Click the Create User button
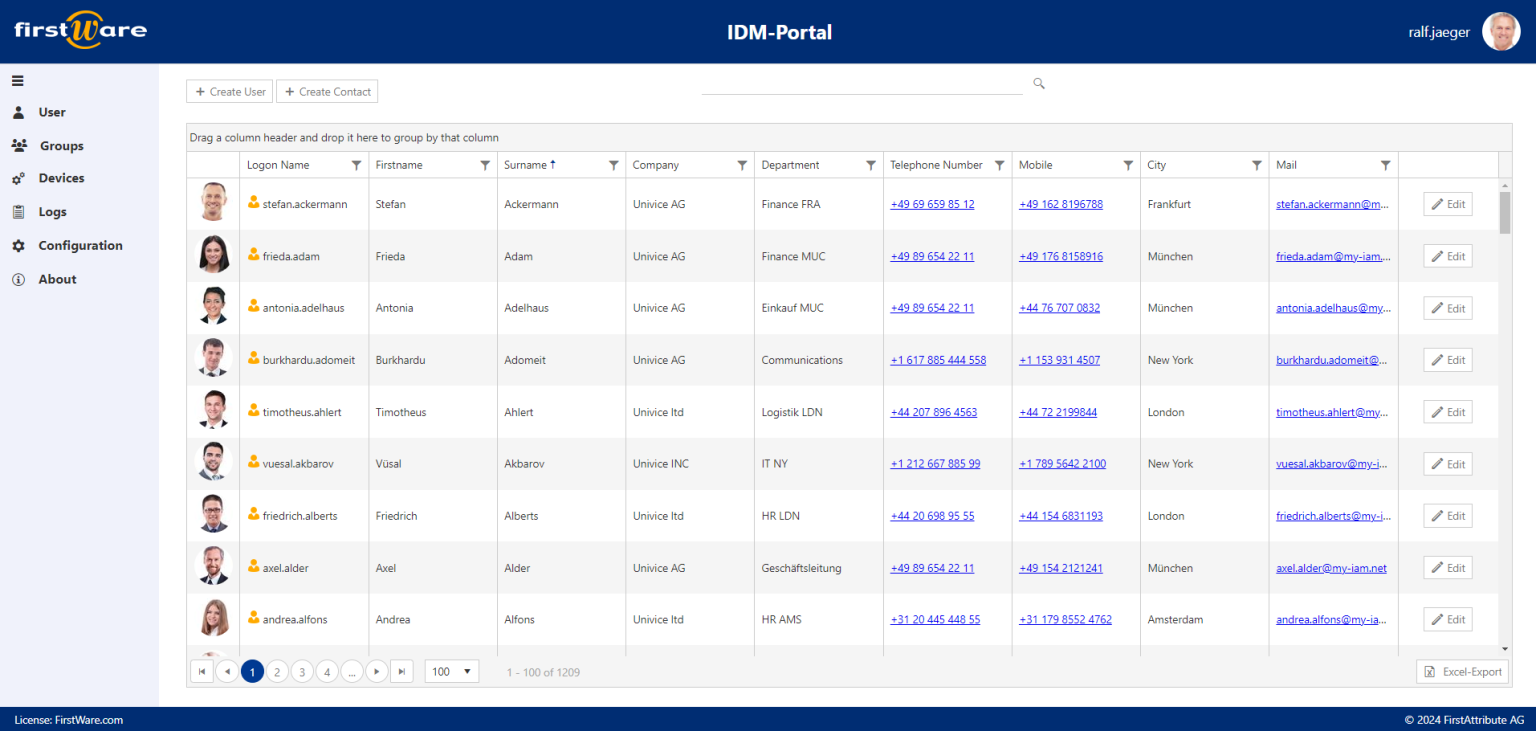The image size is (1536, 731). click(x=229, y=92)
